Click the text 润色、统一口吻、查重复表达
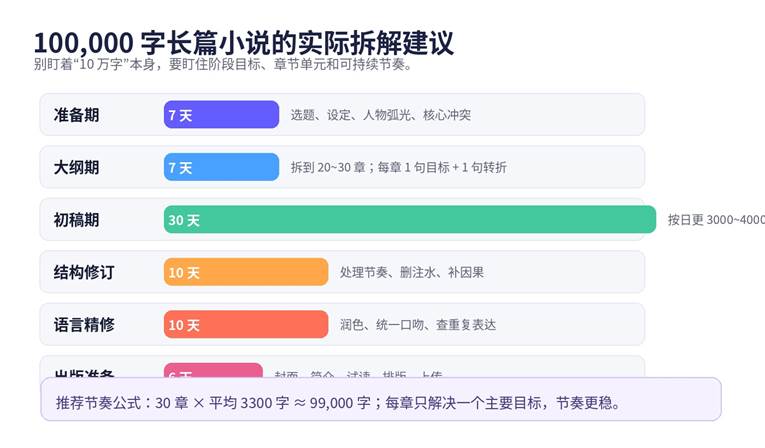Image resolution: width=765 pixels, height=448 pixels. [417, 325]
